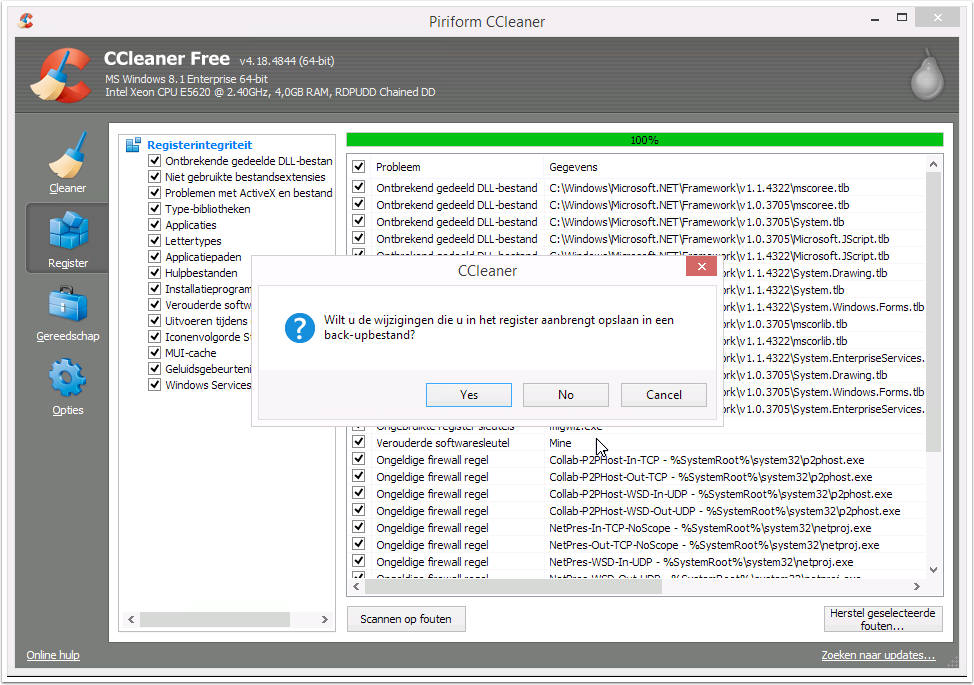Toggle Ontbrekende gedeelde DLL-bestanden checkbox

click(155, 161)
